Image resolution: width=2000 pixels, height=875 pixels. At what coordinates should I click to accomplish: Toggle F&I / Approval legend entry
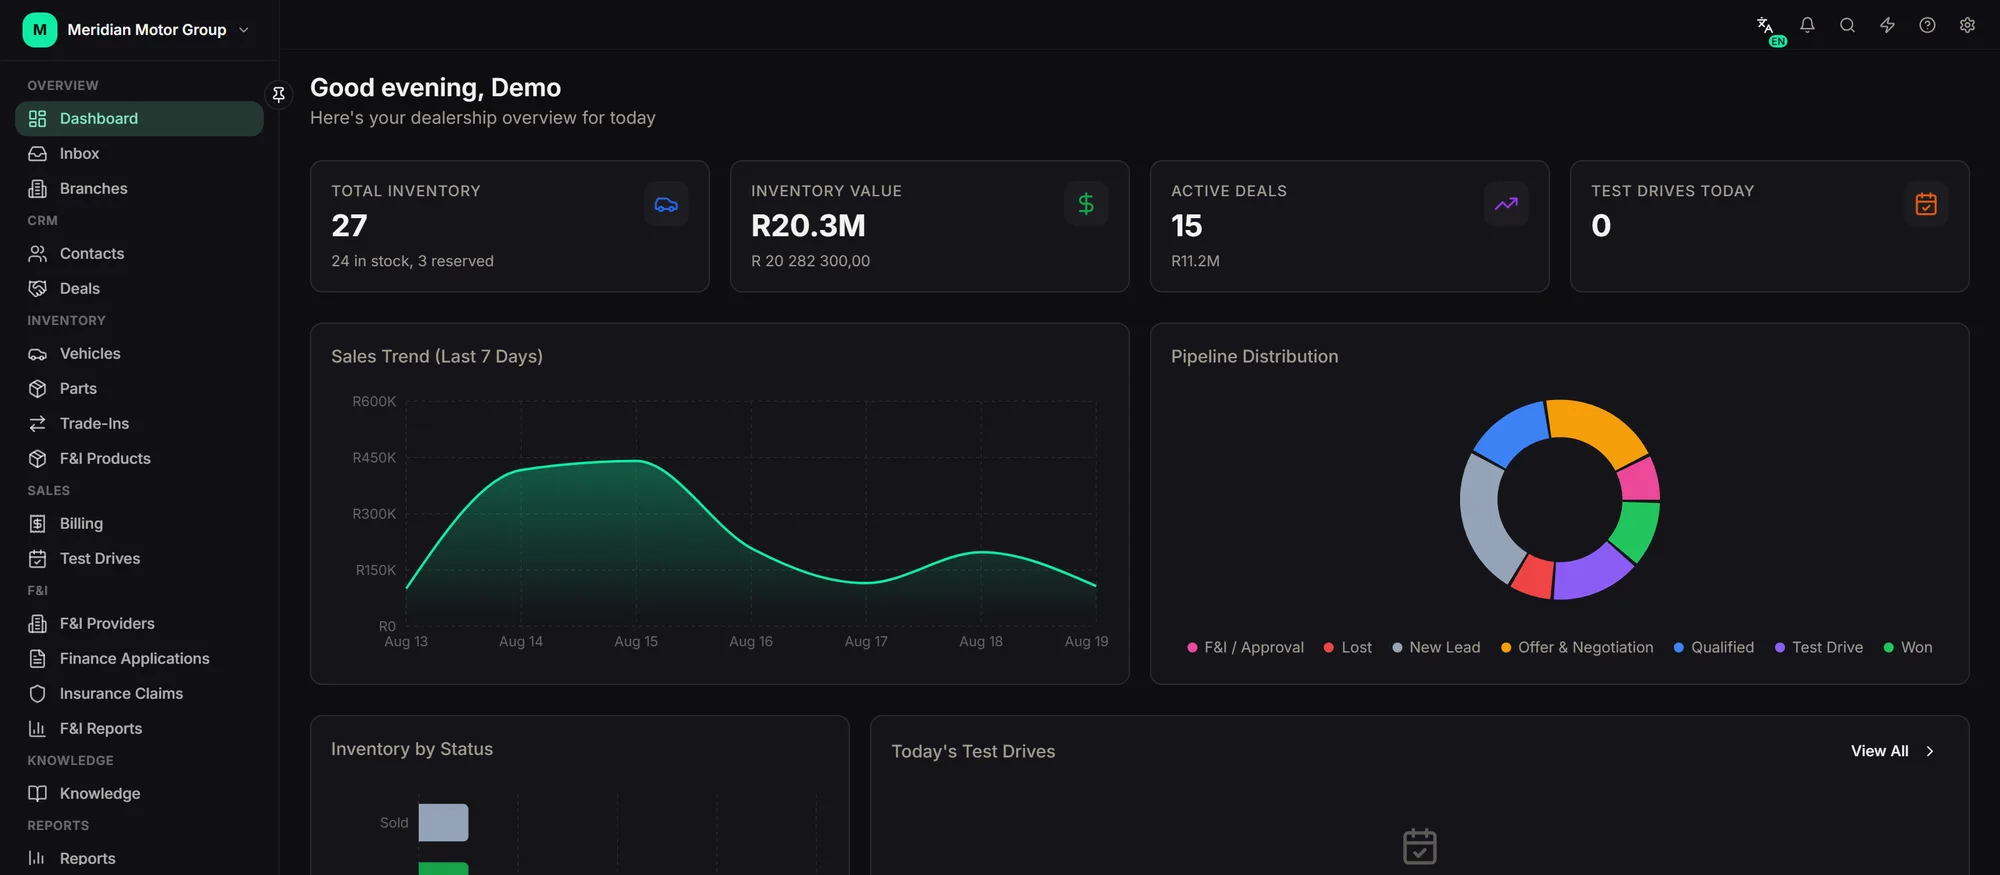click(1245, 647)
